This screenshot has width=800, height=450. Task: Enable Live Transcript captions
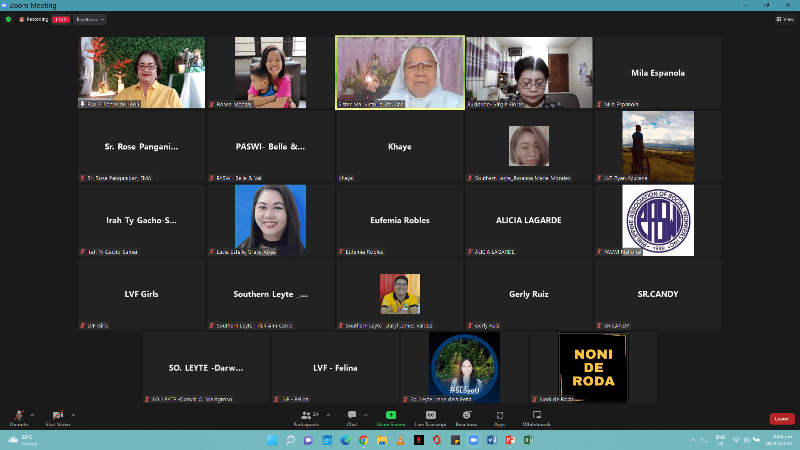pyautogui.click(x=431, y=416)
